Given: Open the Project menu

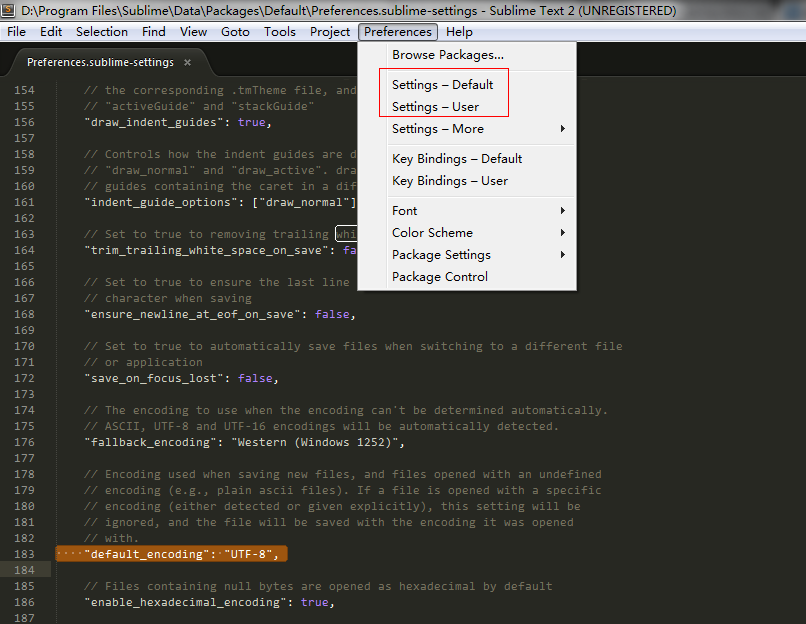Looking at the screenshot, I should (x=330, y=31).
